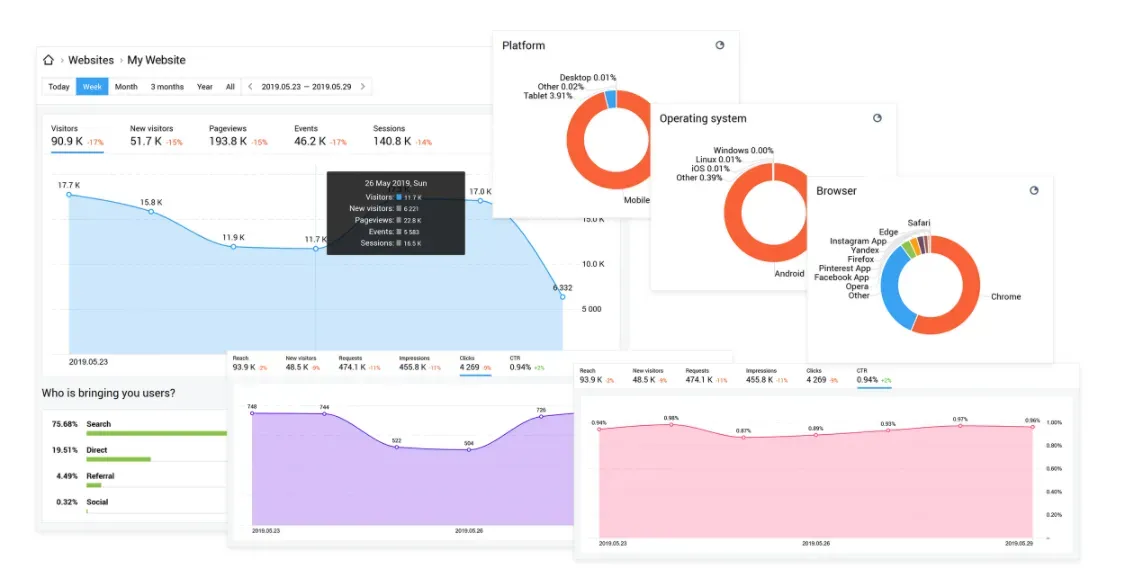Open the previous date range with the left arrow
Viewport: 1121px width, 588px height.
249,86
